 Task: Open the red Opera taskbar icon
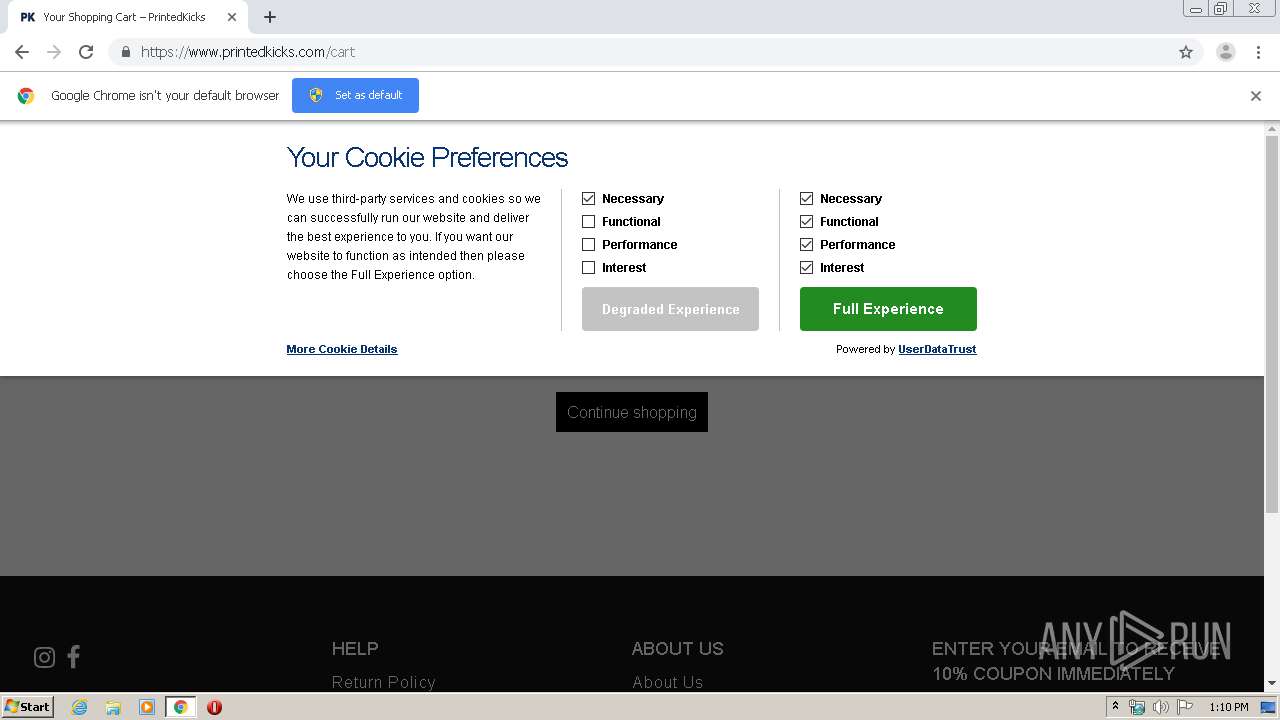tap(214, 707)
